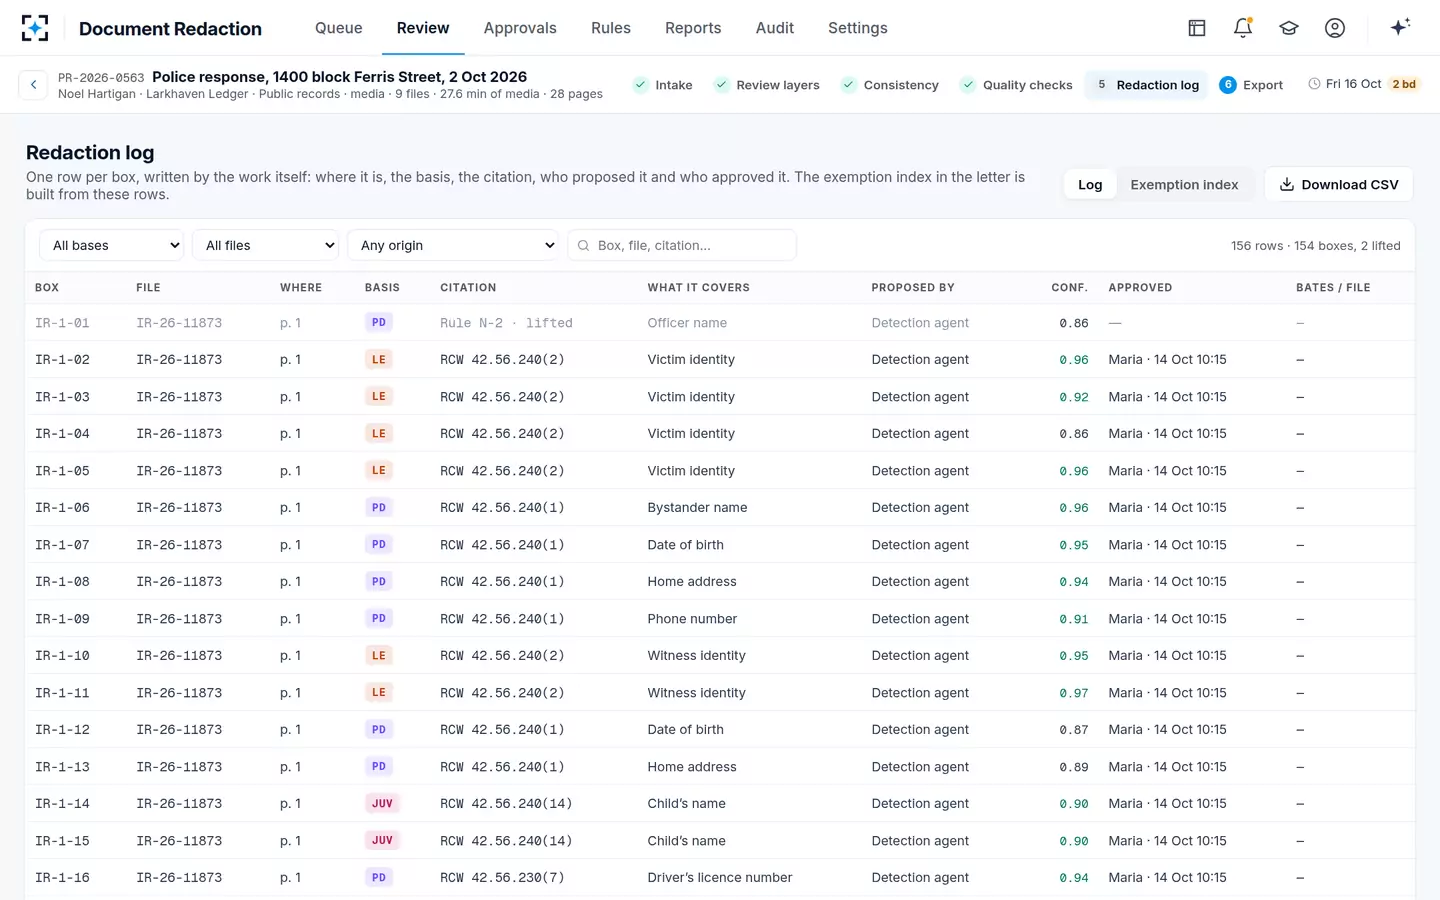Click the box, file, citation search field
Viewport: 1440px width, 900px height.
tap(682, 245)
